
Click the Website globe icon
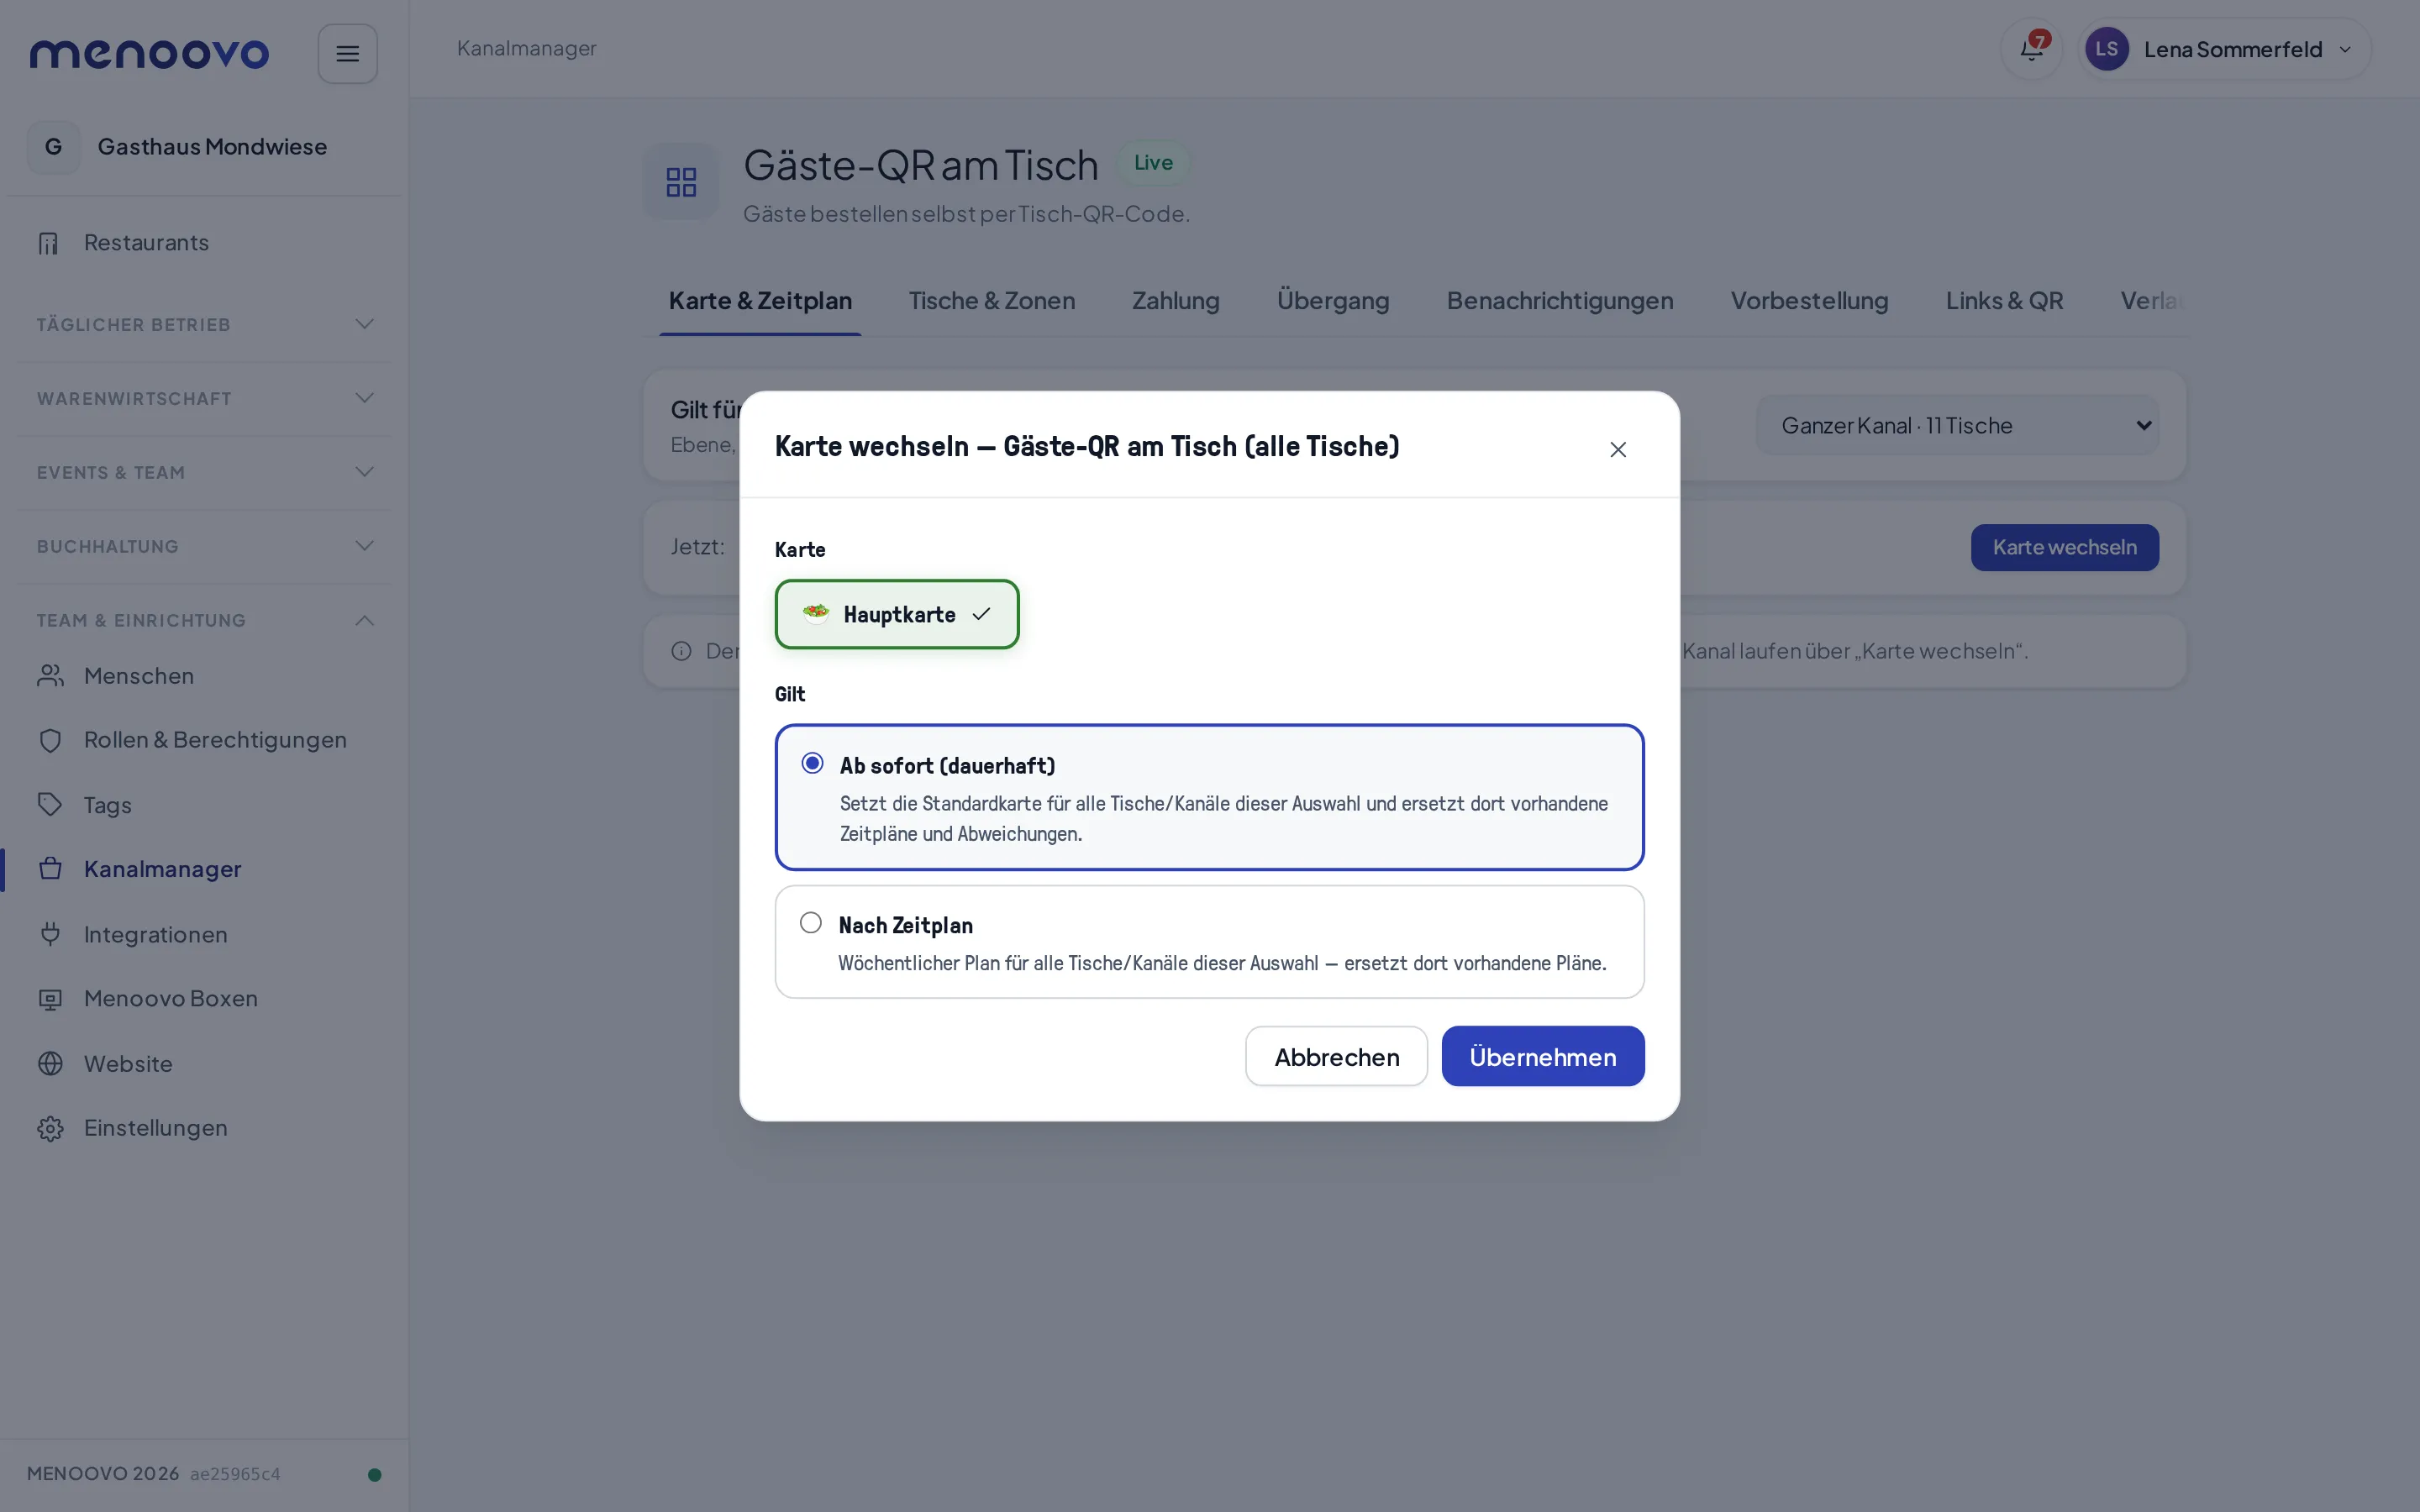(x=50, y=1063)
